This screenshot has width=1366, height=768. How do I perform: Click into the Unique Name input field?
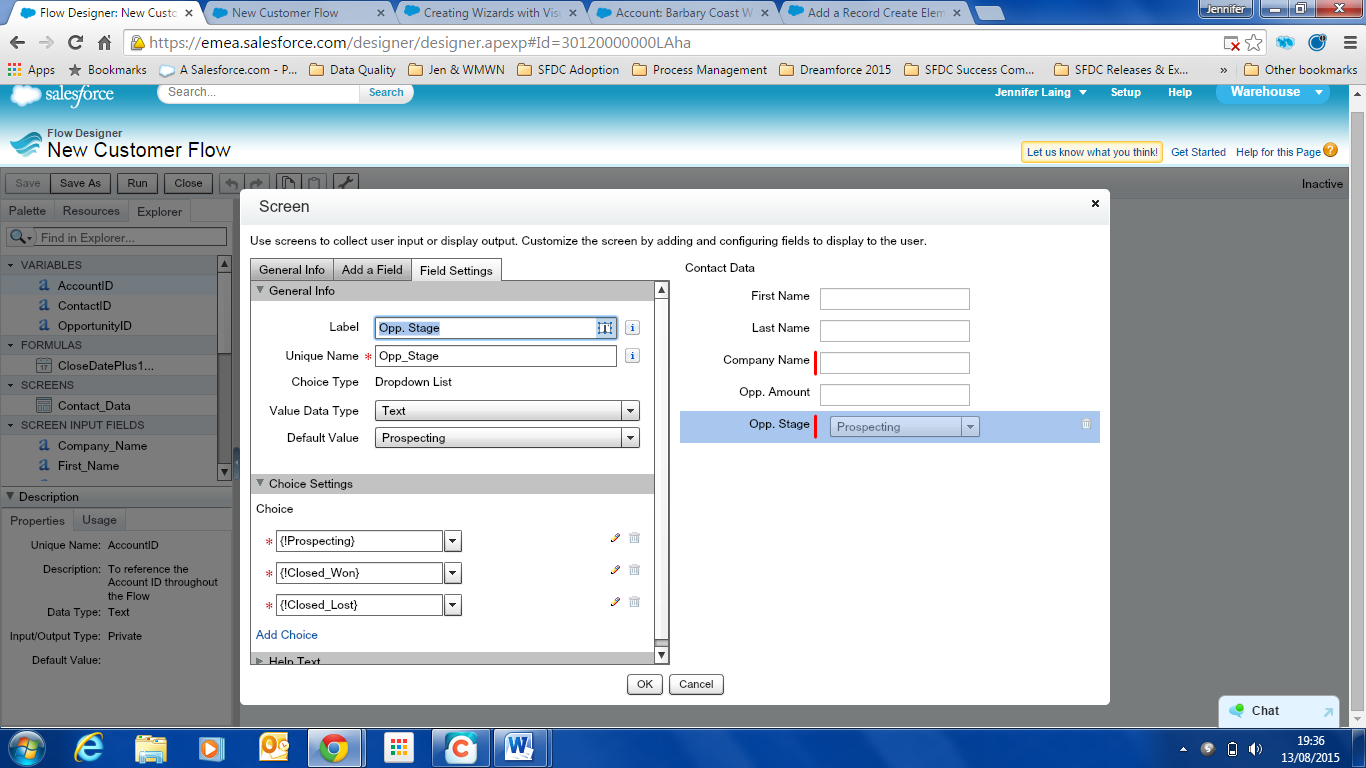coord(496,356)
